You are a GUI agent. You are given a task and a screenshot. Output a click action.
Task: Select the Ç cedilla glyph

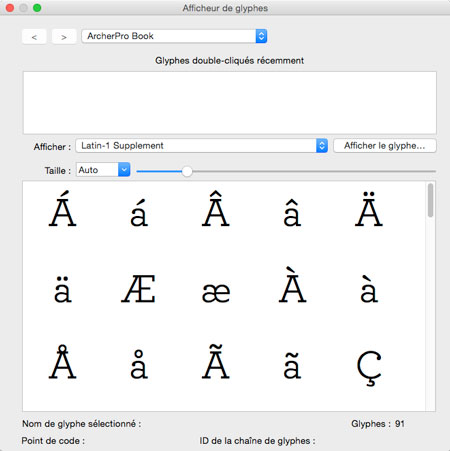[x=369, y=368]
